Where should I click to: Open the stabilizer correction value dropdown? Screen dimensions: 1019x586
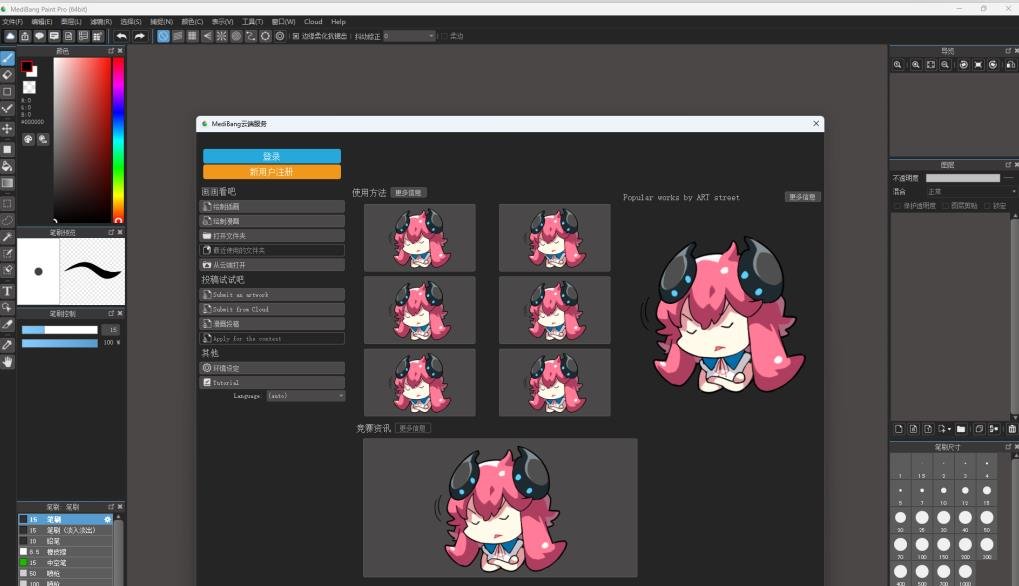[x=409, y=36]
